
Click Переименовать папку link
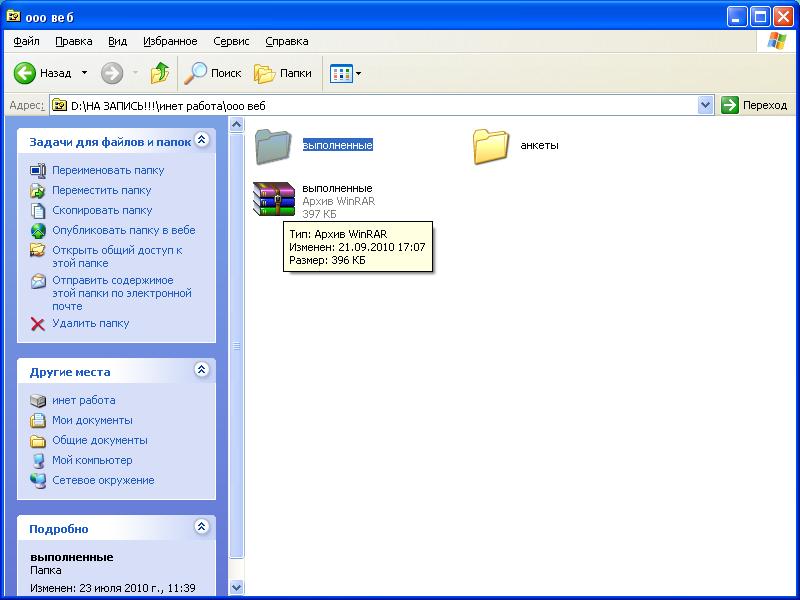(108, 170)
